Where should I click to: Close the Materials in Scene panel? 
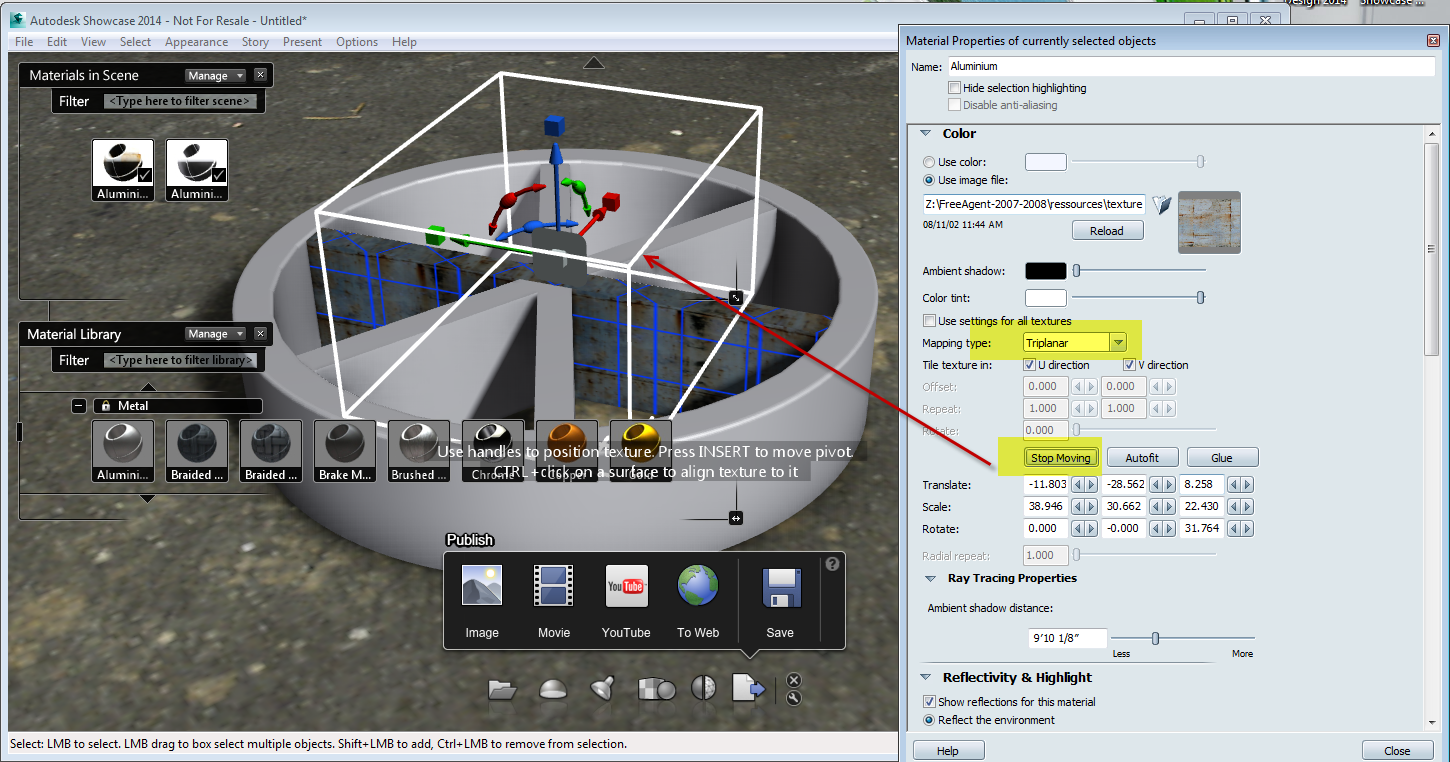(x=260, y=75)
